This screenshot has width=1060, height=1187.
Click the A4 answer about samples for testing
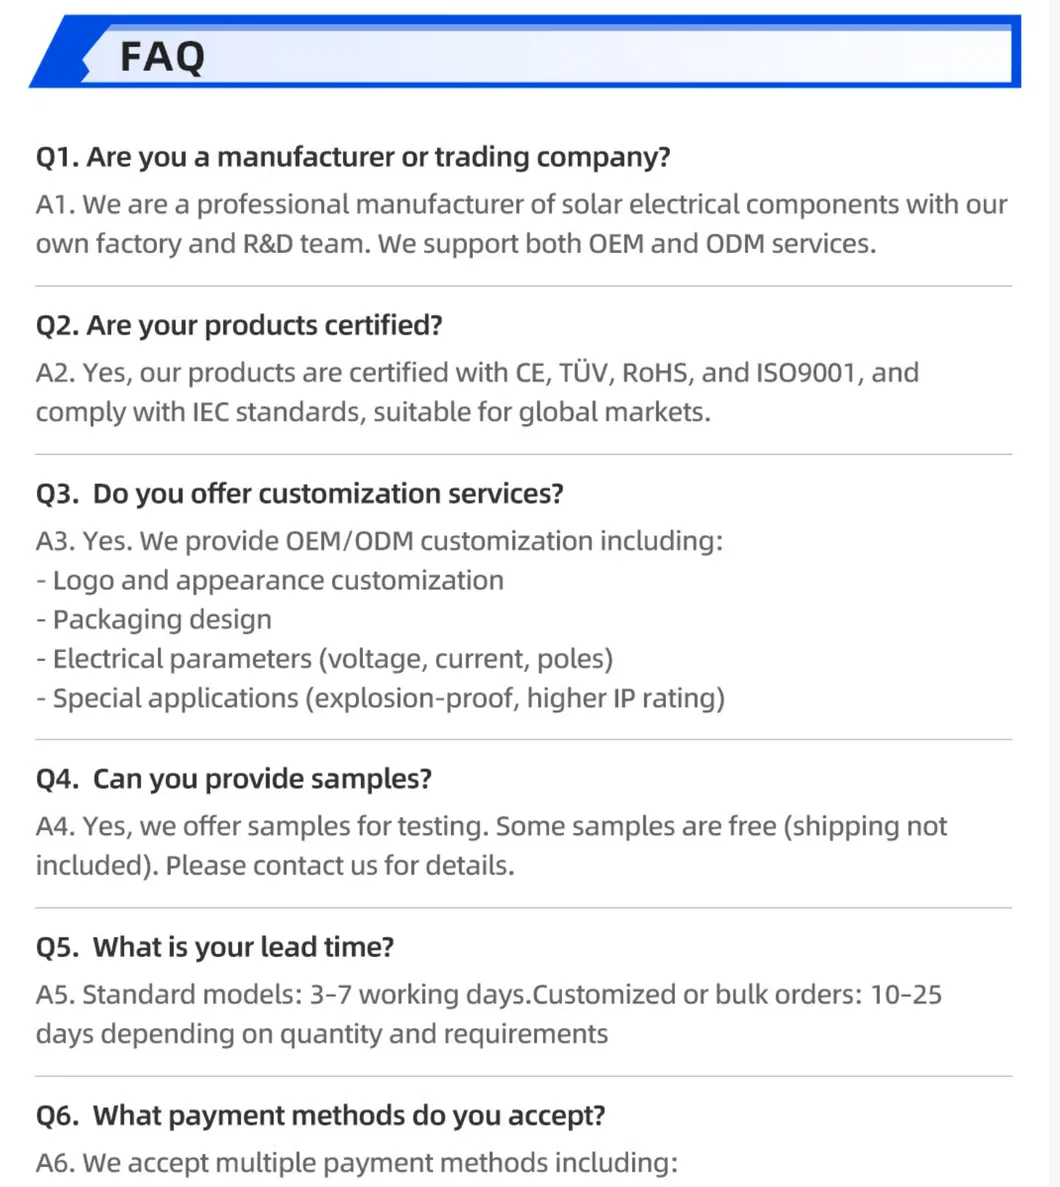point(490,827)
